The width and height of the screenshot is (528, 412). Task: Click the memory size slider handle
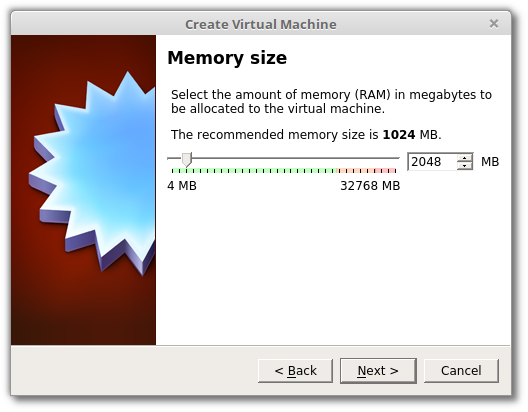(187, 159)
